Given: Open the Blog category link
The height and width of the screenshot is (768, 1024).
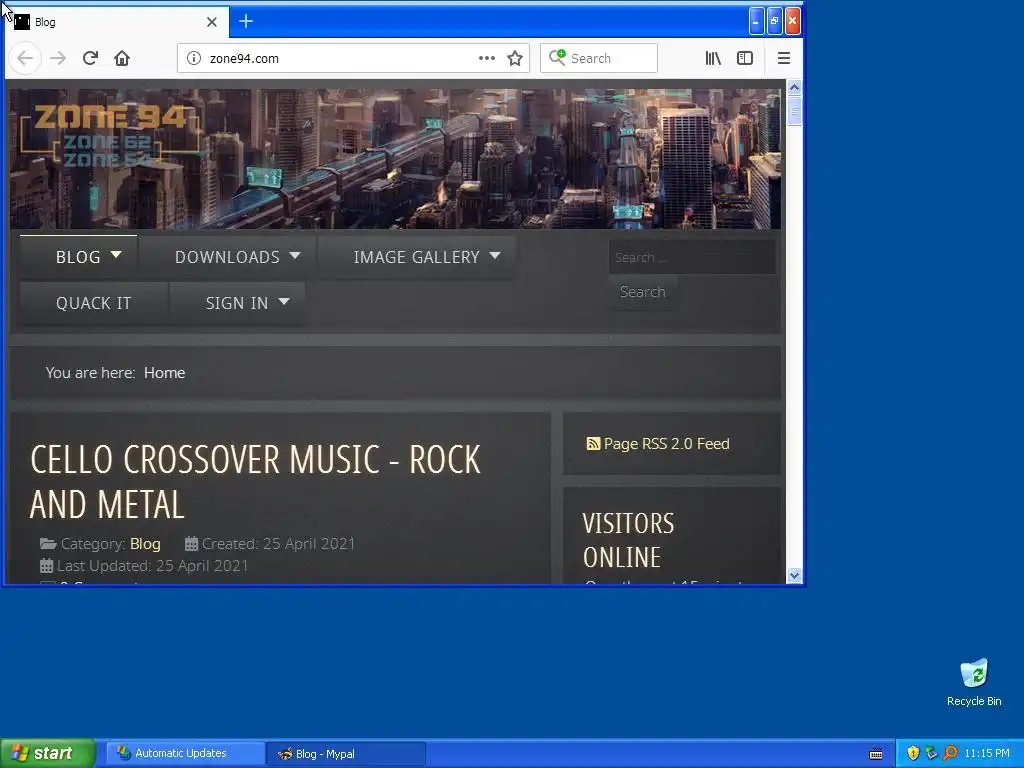Looking at the screenshot, I should pyautogui.click(x=145, y=543).
